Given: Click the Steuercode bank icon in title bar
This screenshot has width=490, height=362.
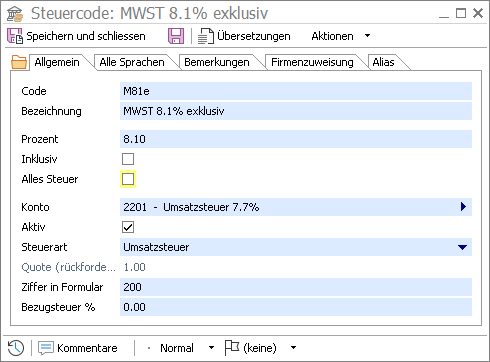Looking at the screenshot, I should 15,14.
